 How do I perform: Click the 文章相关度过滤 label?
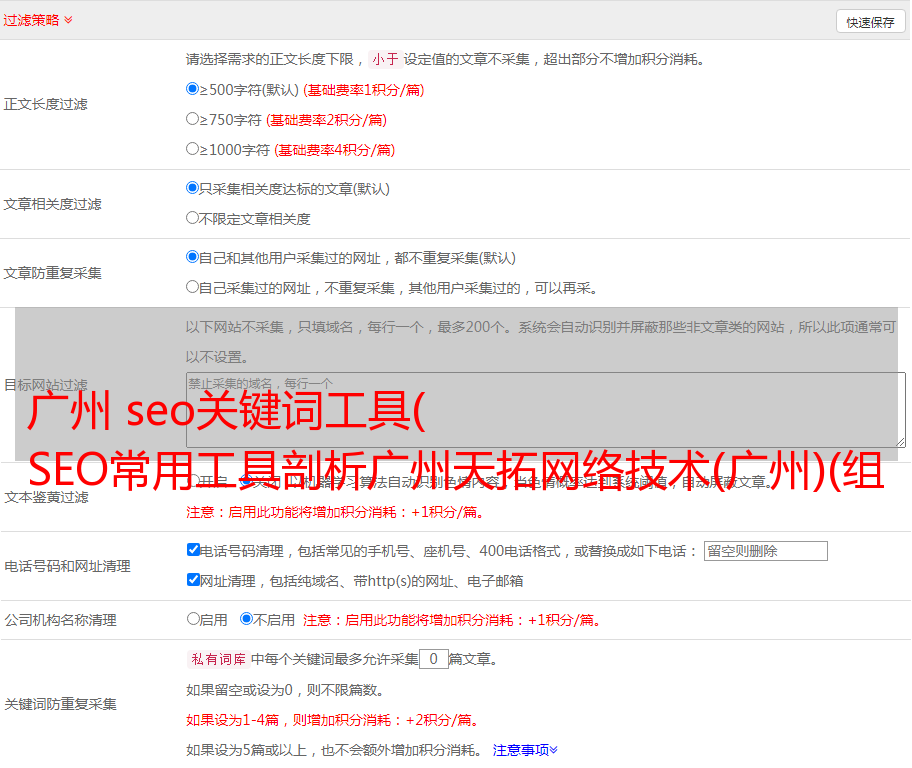[x=52, y=204]
